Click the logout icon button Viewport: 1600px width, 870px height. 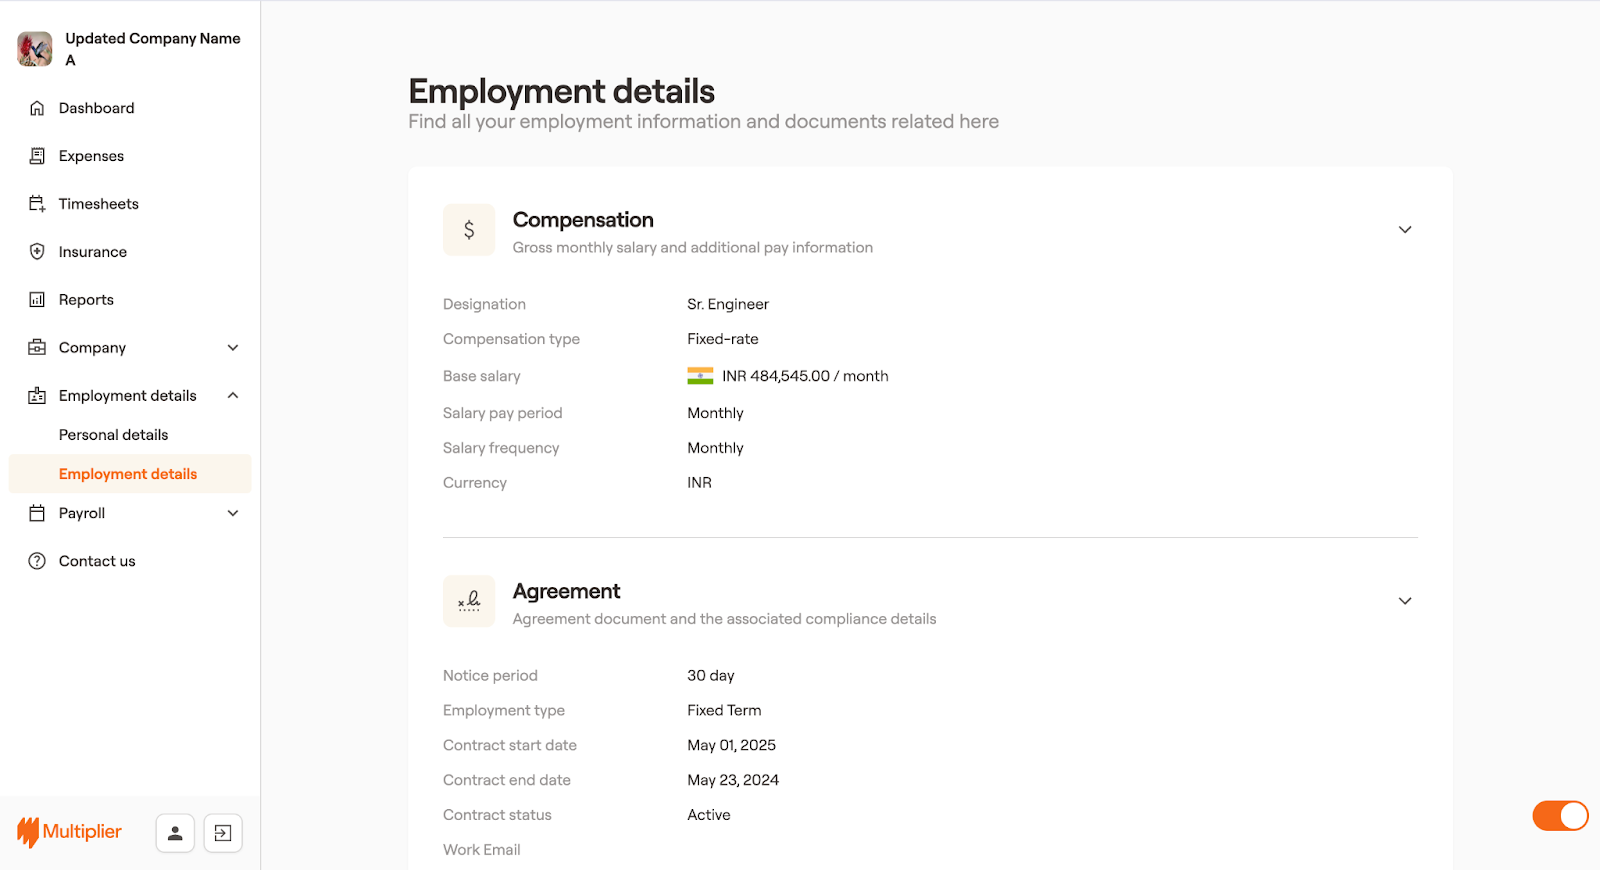tap(223, 833)
